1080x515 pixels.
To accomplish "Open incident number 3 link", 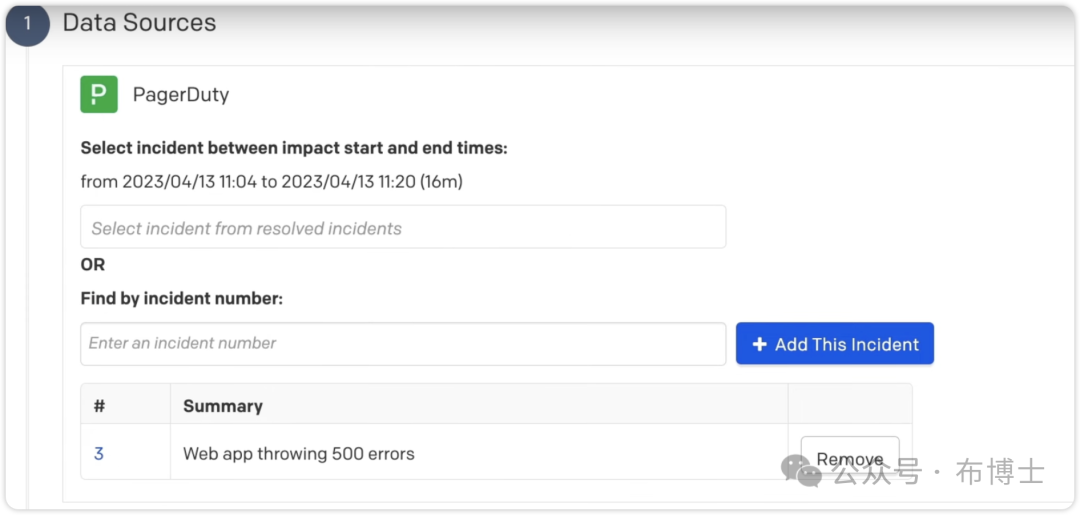I will coord(99,454).
